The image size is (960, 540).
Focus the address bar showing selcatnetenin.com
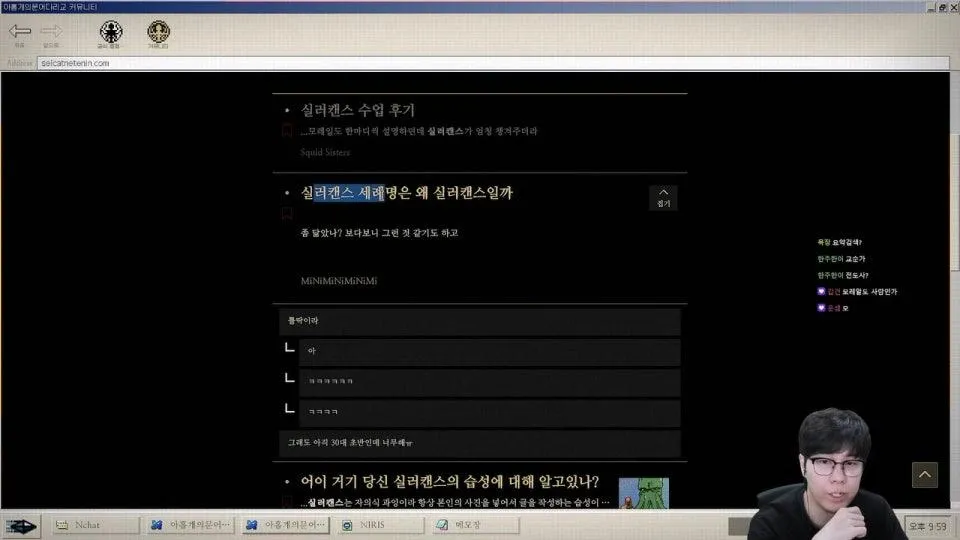pos(493,63)
